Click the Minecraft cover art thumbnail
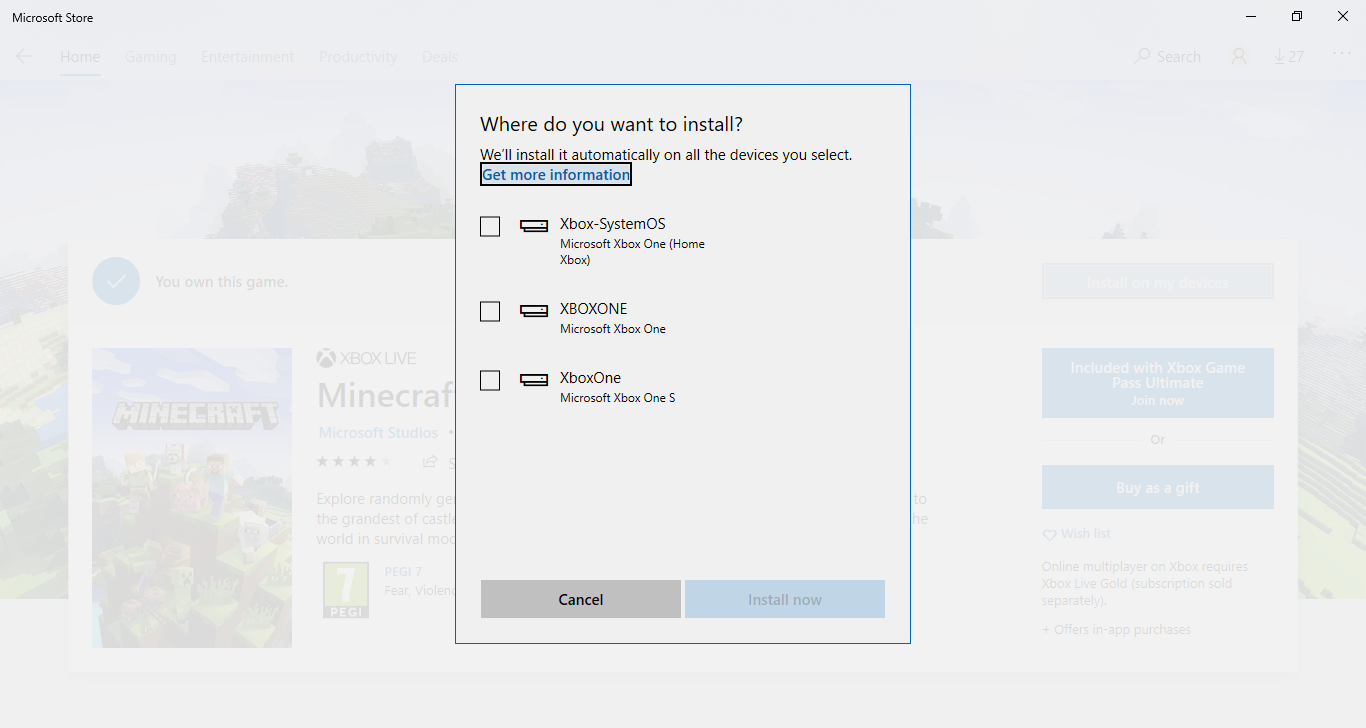Viewport: 1366px width, 728px height. (192, 498)
